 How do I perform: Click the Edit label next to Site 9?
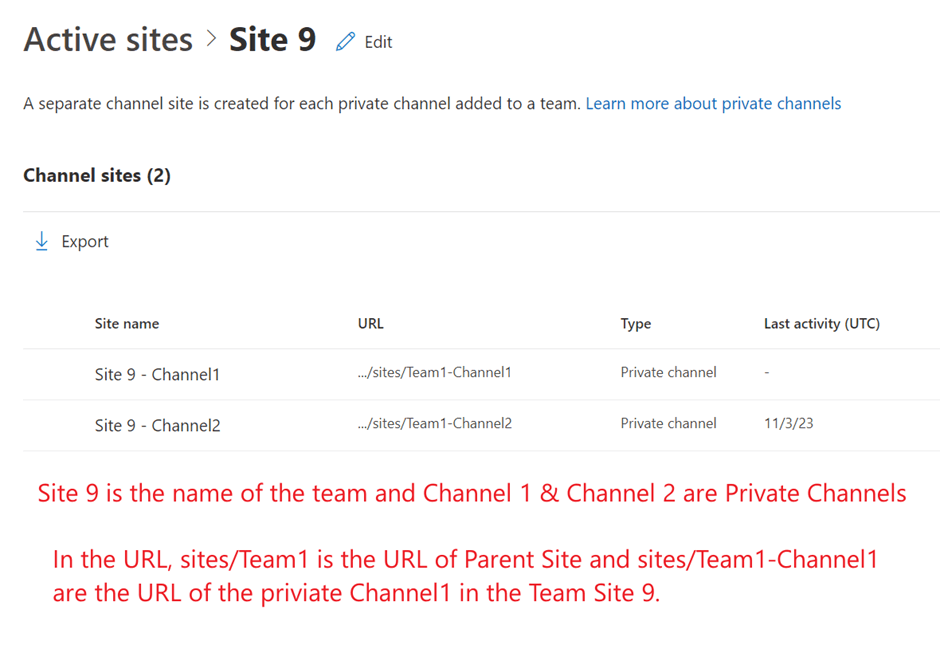(378, 42)
